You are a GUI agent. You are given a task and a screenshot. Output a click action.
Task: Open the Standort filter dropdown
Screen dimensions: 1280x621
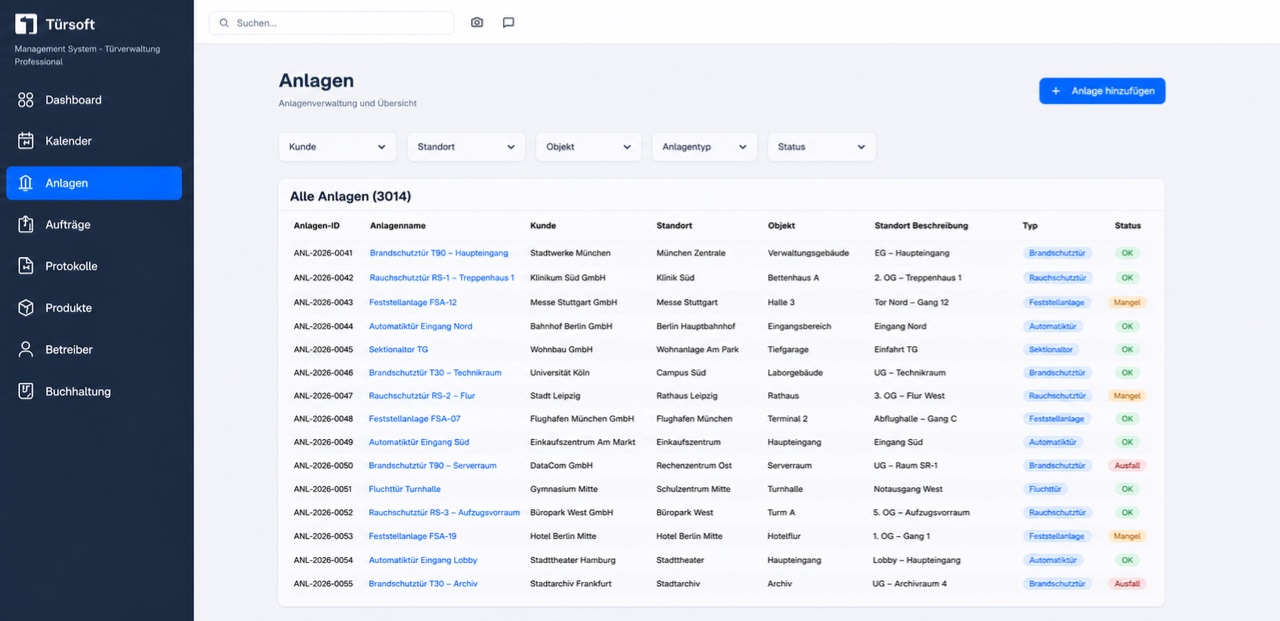(x=466, y=147)
